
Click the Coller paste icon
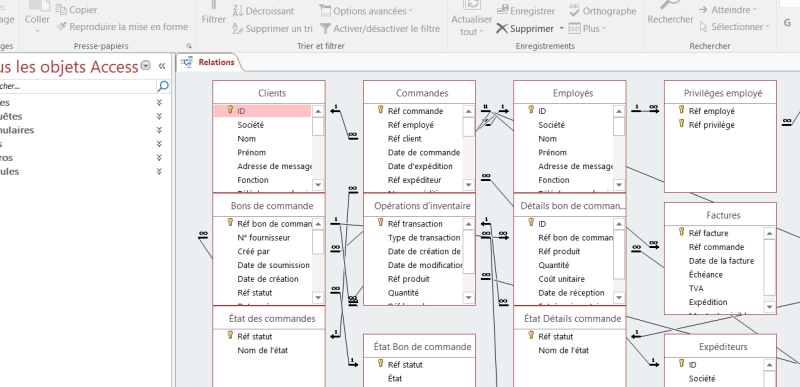(38, 6)
